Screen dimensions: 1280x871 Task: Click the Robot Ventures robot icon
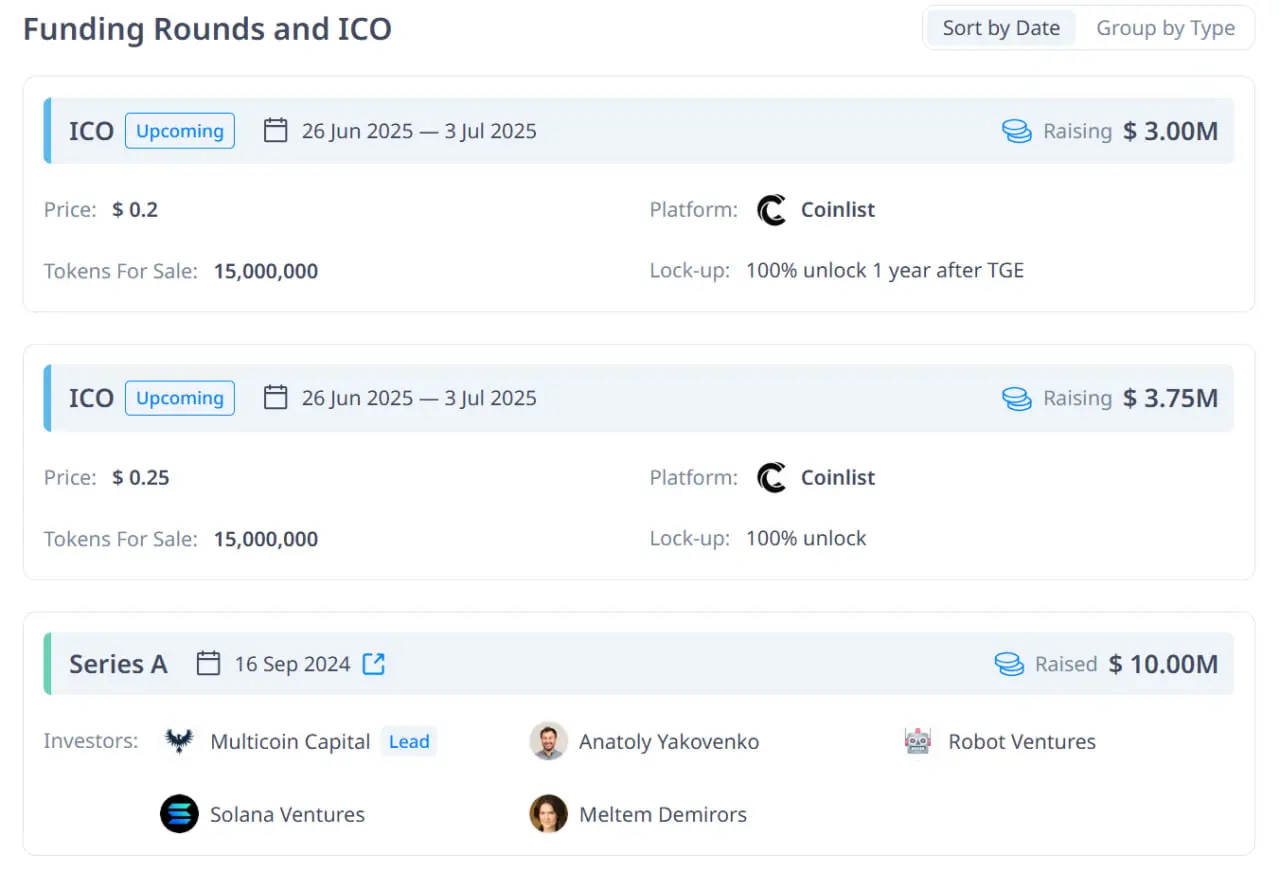click(x=918, y=741)
